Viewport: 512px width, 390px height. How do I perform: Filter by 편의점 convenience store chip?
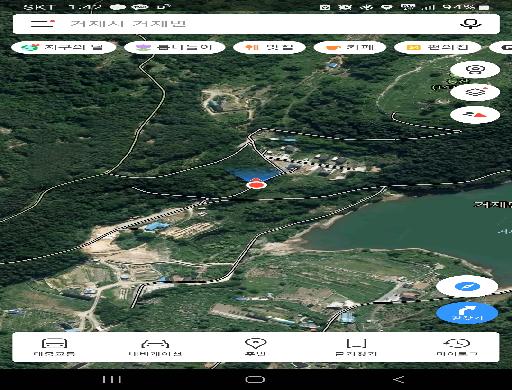(438, 47)
